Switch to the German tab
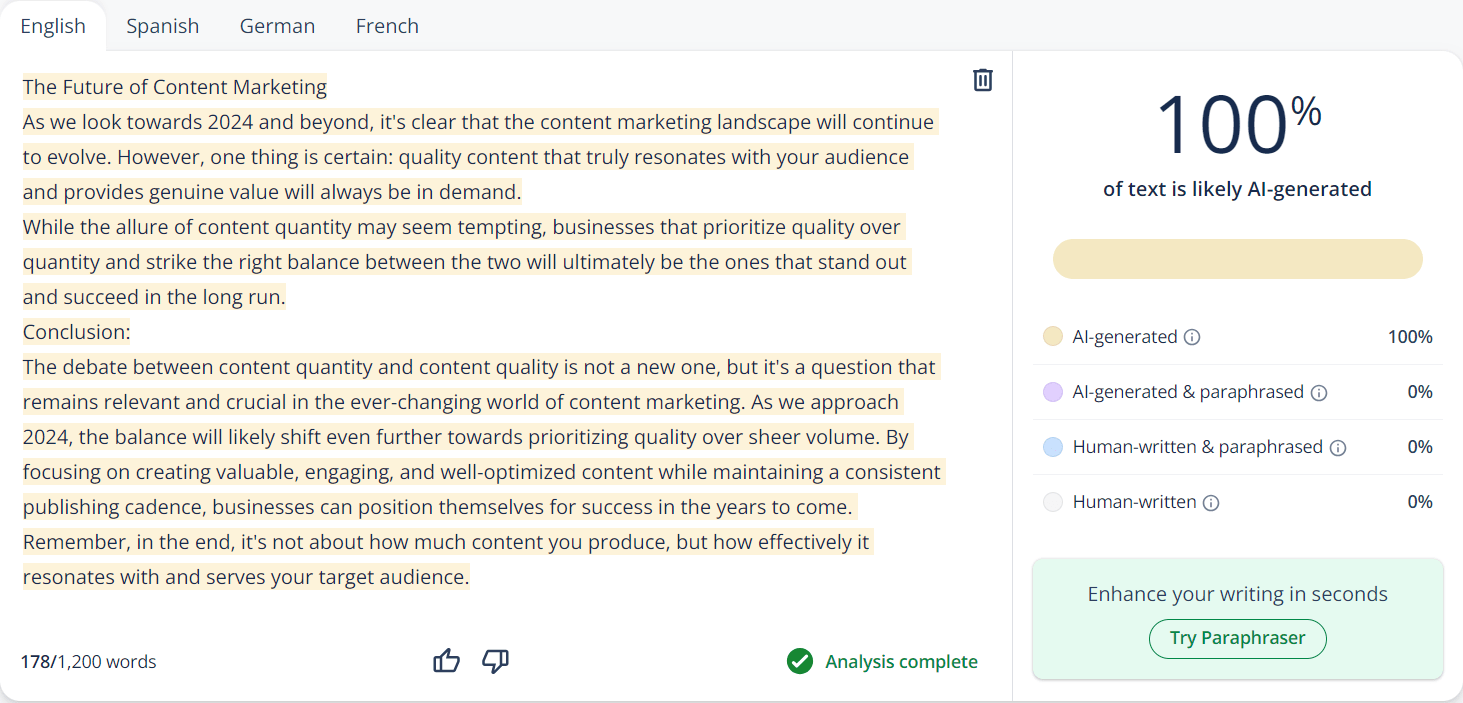This screenshot has height=703, width=1463. click(277, 26)
